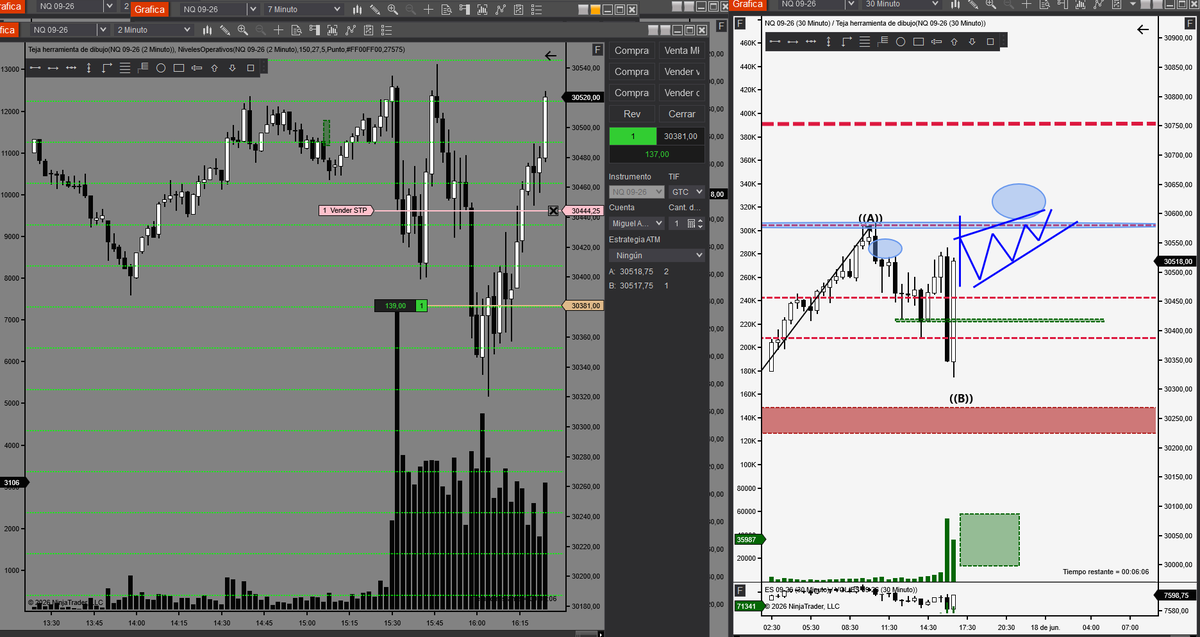This screenshot has height=637, width=1200.
Task: Pick horizontal-lines Fibonacci tool in 2 Minuto drawing toolbar
Action: (127, 68)
